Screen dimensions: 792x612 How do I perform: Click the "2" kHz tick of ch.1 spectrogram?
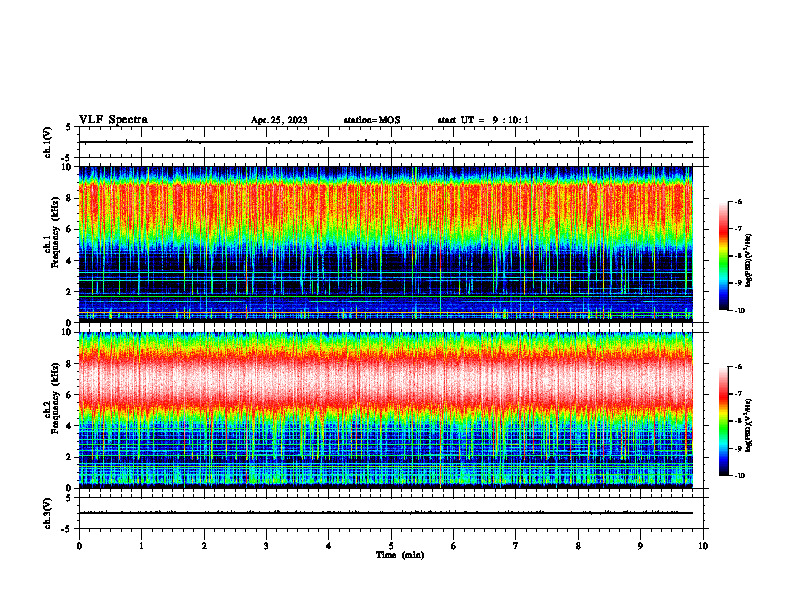tap(70, 291)
